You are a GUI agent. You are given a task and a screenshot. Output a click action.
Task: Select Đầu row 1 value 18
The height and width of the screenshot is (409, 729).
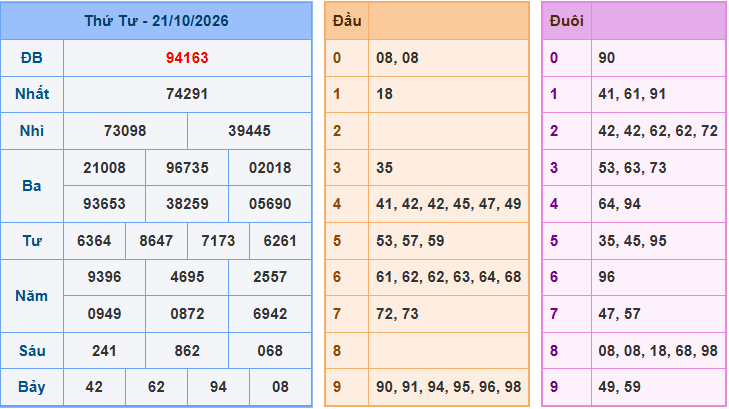pyautogui.click(x=384, y=94)
